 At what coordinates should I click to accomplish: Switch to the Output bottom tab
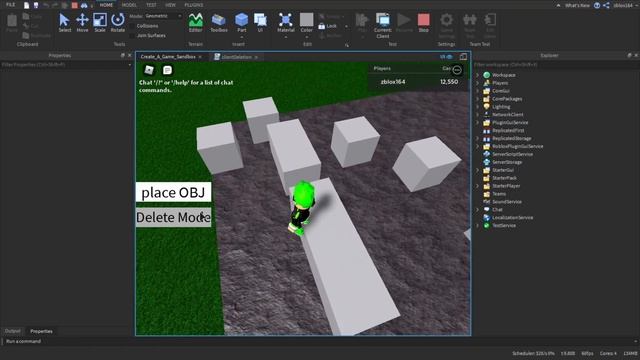(x=13, y=331)
